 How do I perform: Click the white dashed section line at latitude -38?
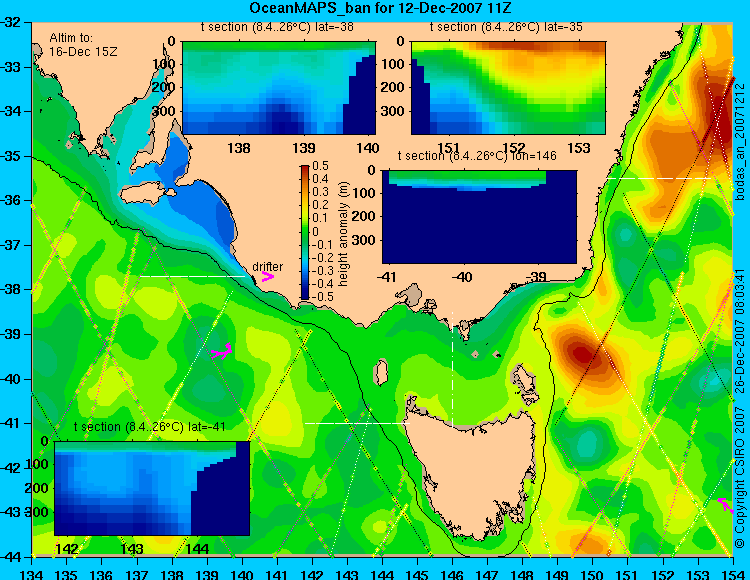point(192,276)
